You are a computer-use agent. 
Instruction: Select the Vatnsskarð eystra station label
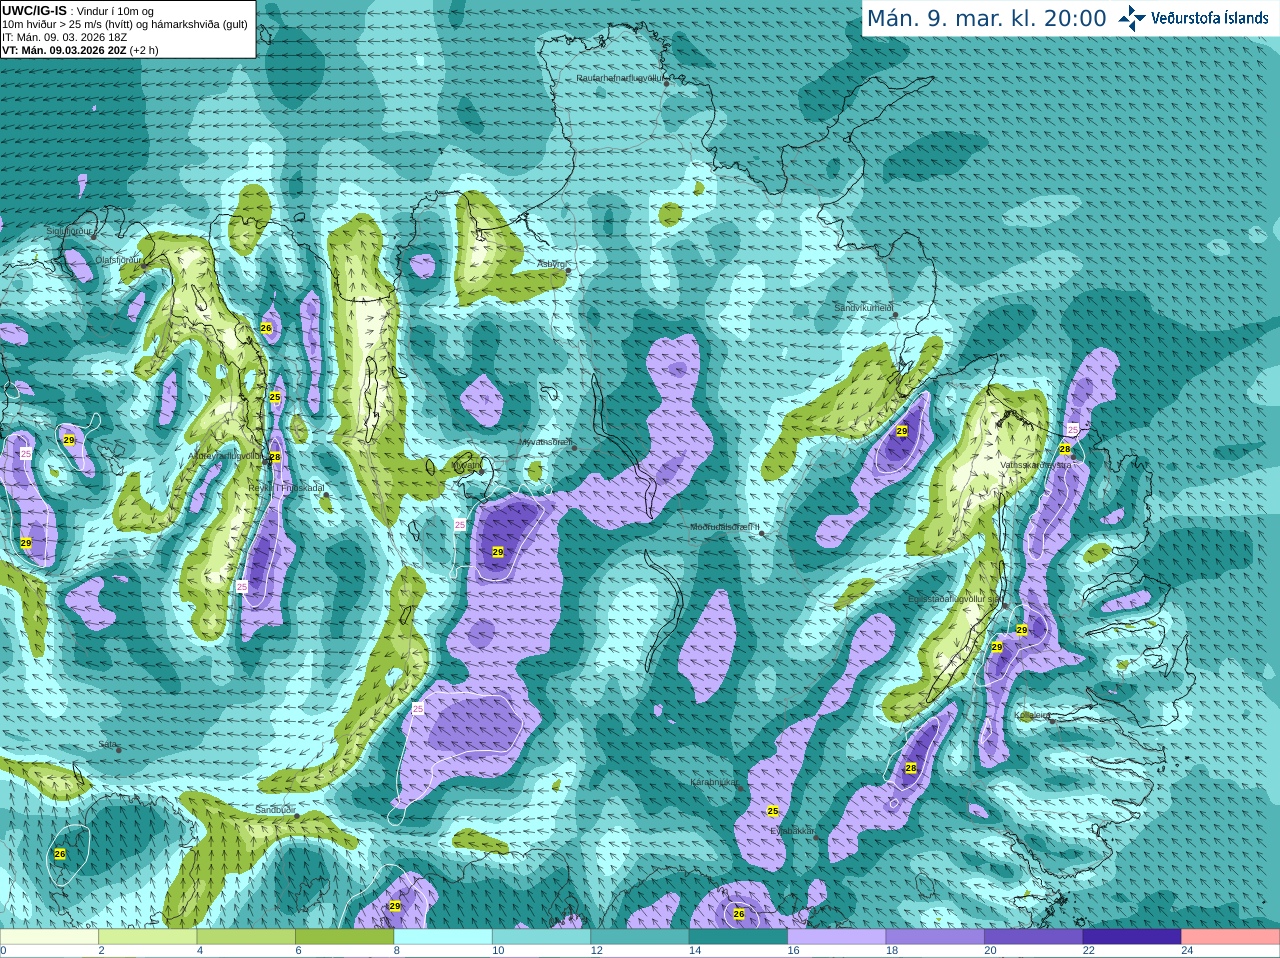[1034, 465]
